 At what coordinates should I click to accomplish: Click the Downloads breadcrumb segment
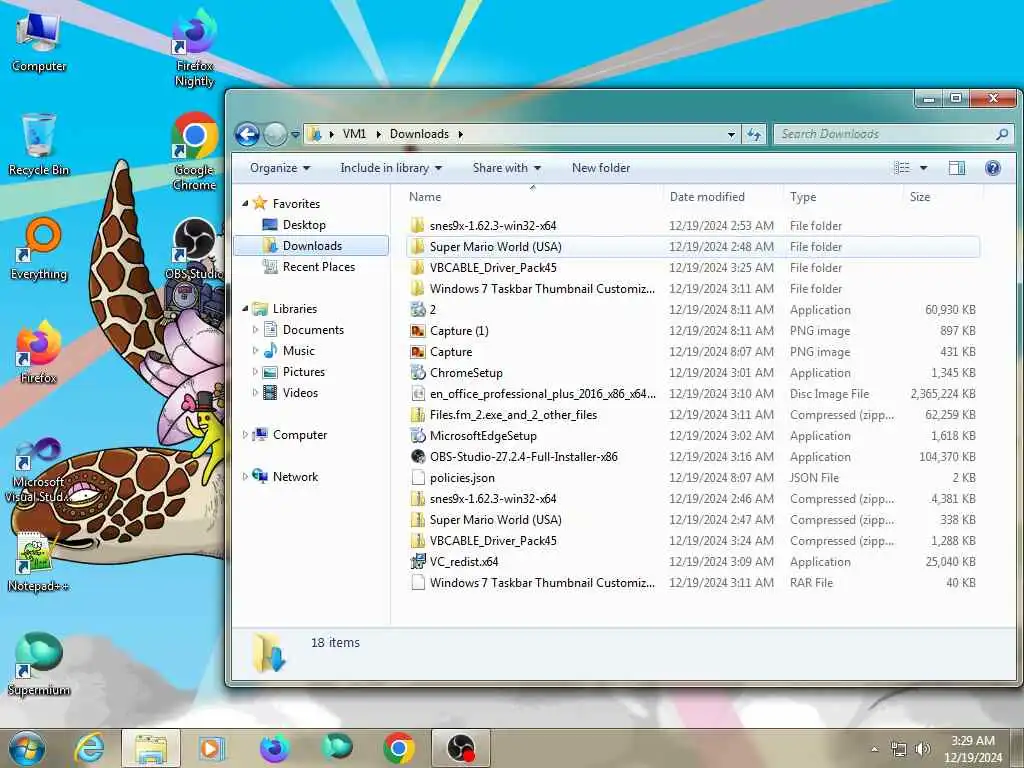pyautogui.click(x=419, y=134)
